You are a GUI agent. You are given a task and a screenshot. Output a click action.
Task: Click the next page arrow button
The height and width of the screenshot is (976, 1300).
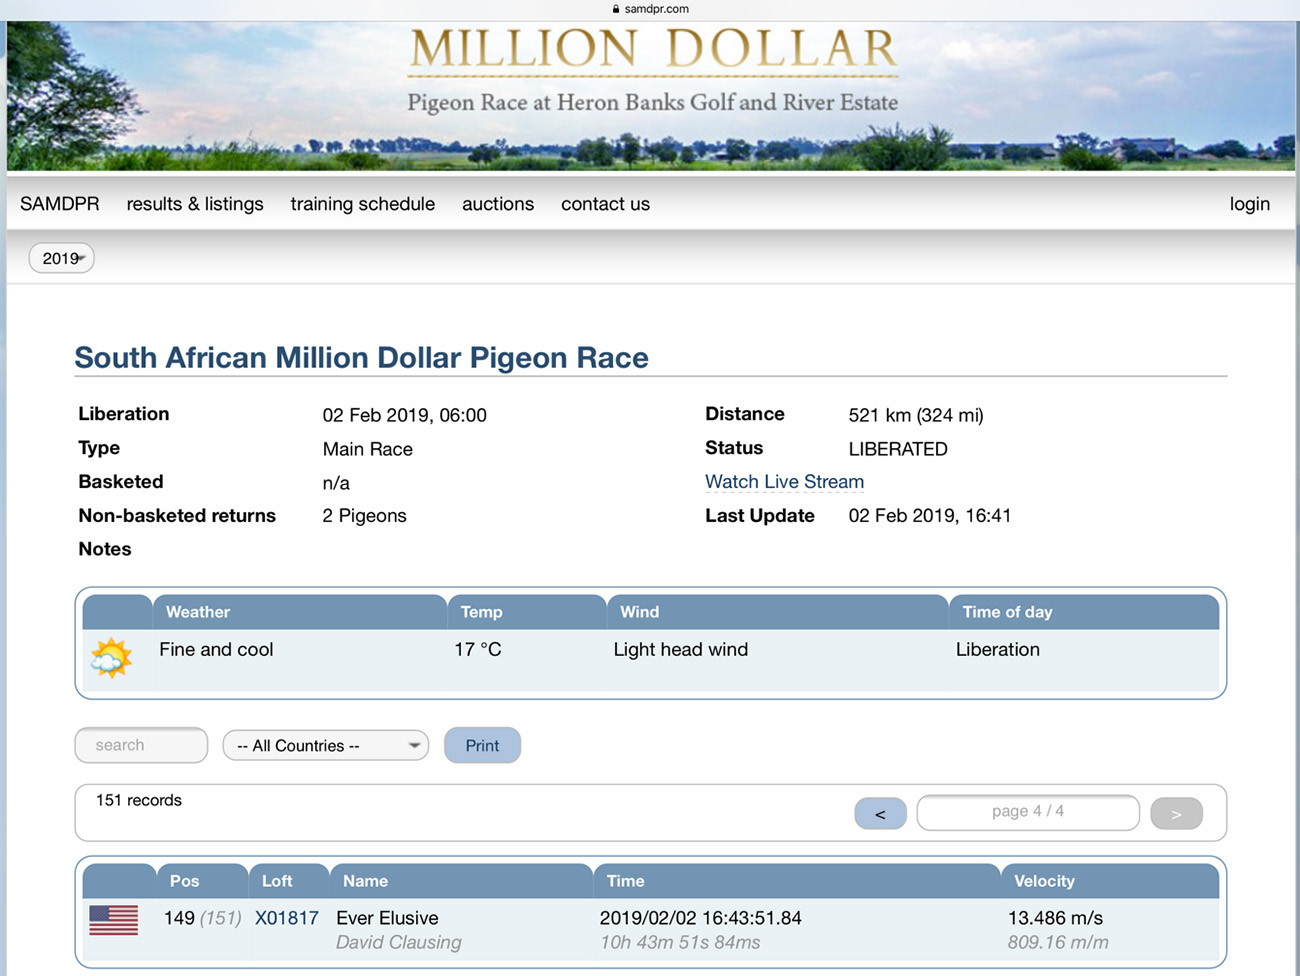(1176, 814)
